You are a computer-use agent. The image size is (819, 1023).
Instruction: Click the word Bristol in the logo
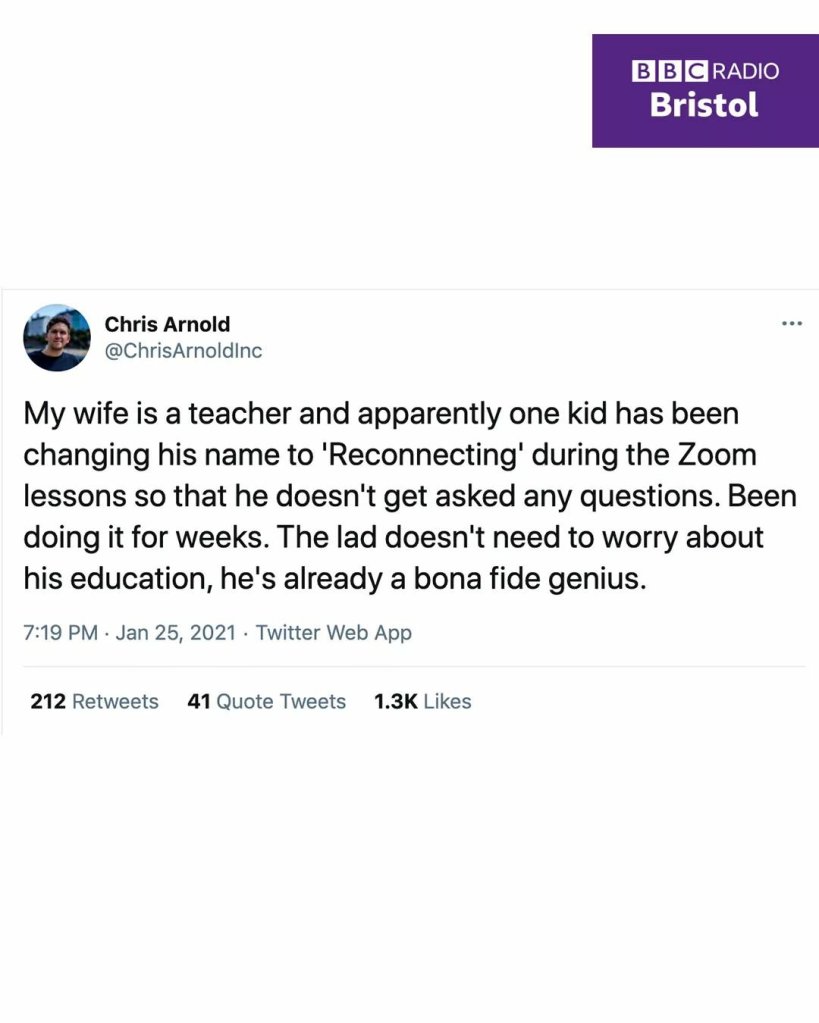(704, 105)
